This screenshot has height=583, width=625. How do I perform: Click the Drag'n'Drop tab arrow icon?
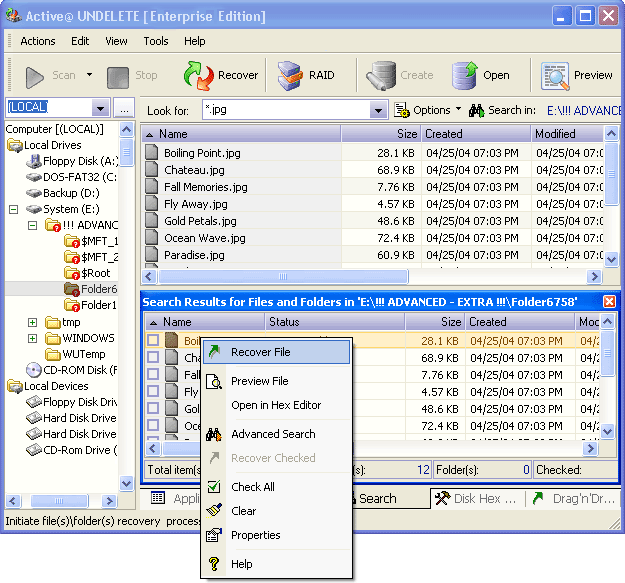coord(538,498)
